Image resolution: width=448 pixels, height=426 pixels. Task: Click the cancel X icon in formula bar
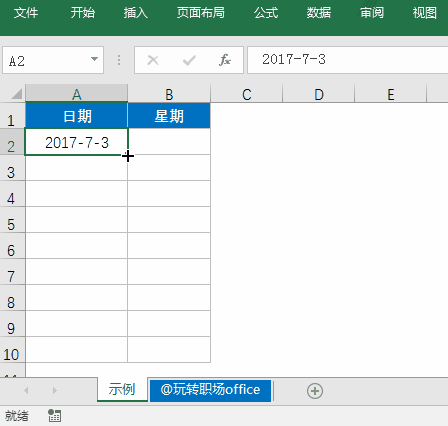(153, 60)
